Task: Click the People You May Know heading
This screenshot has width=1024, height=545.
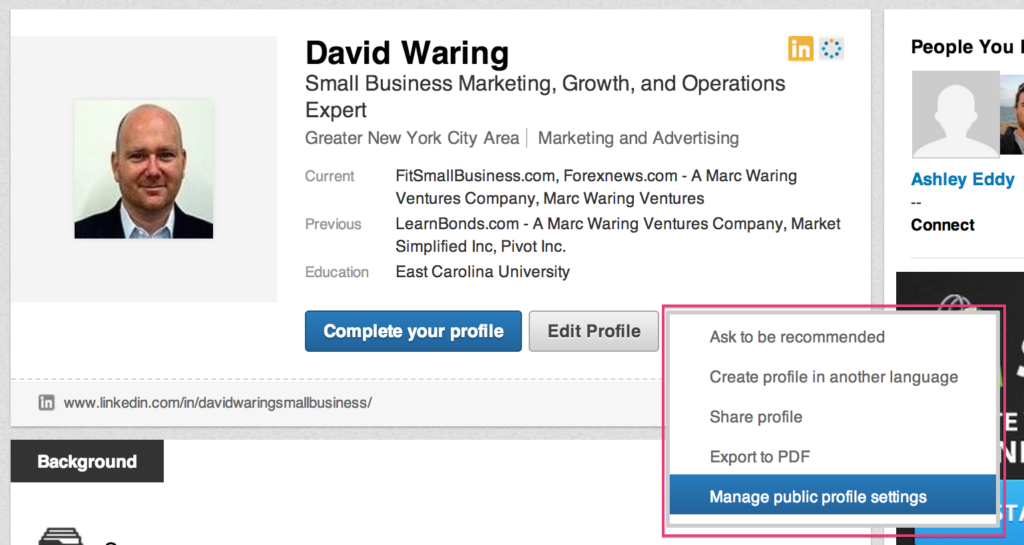Action: point(967,47)
